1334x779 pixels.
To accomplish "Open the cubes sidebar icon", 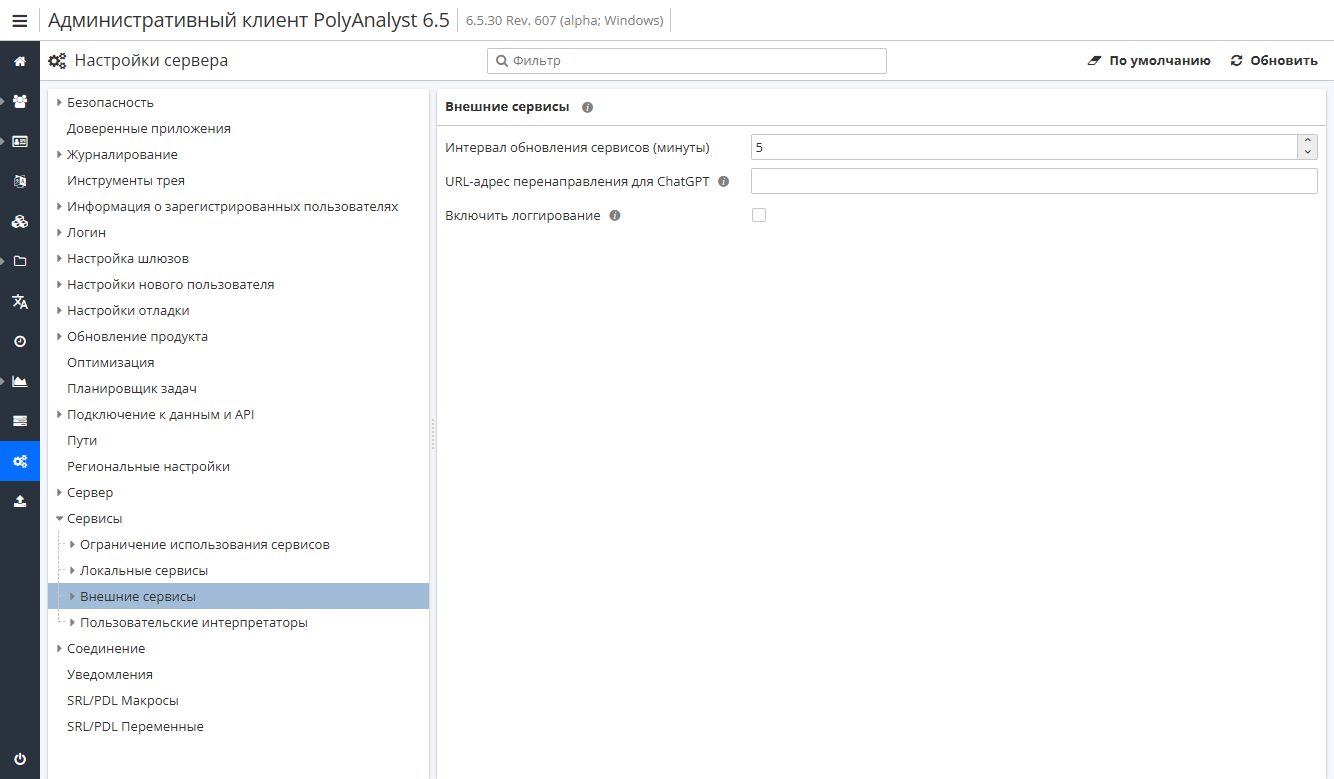I will coord(20,221).
